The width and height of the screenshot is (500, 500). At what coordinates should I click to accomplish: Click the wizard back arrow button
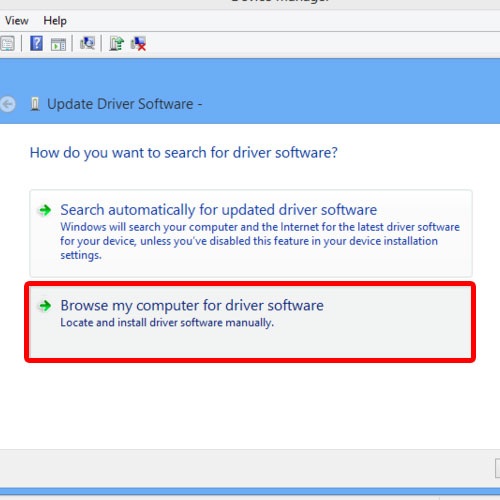coord(7,104)
